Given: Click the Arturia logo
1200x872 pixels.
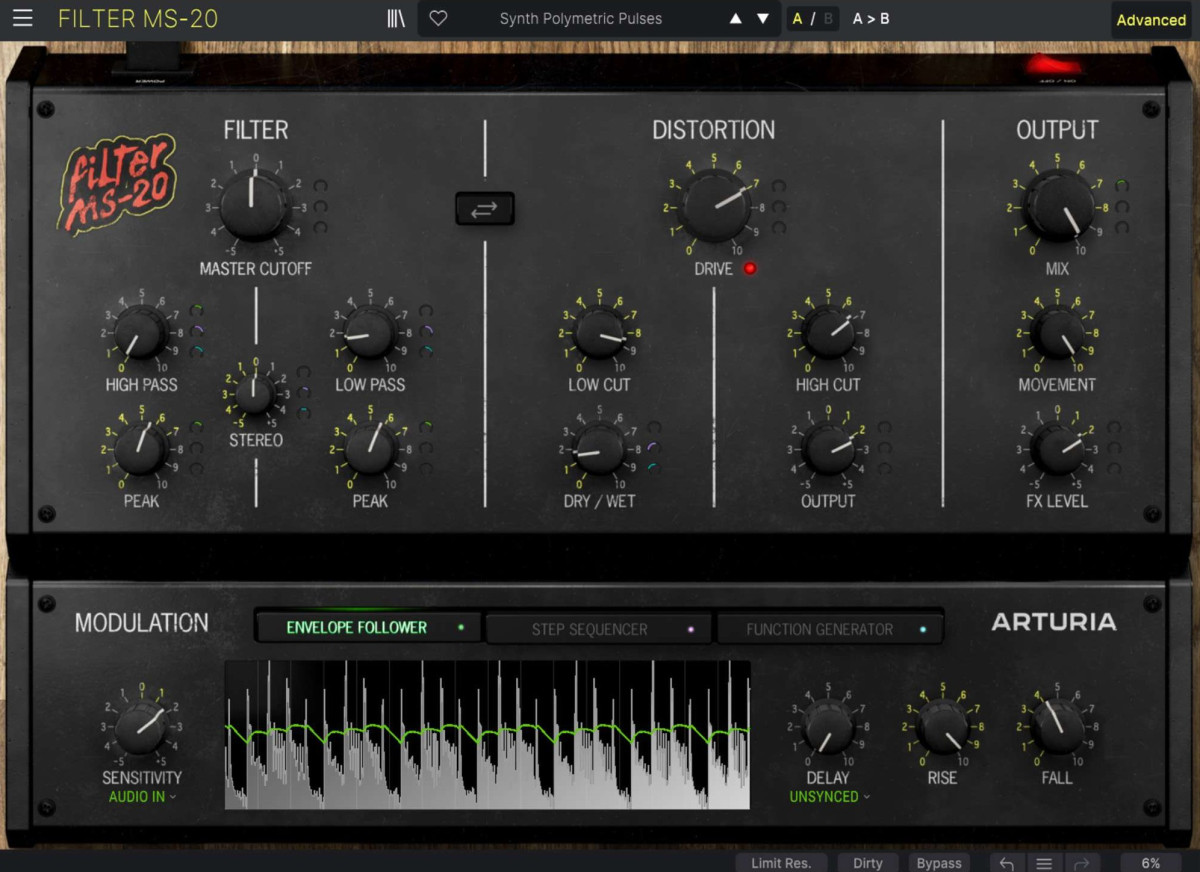Looking at the screenshot, I should (x=1053, y=622).
